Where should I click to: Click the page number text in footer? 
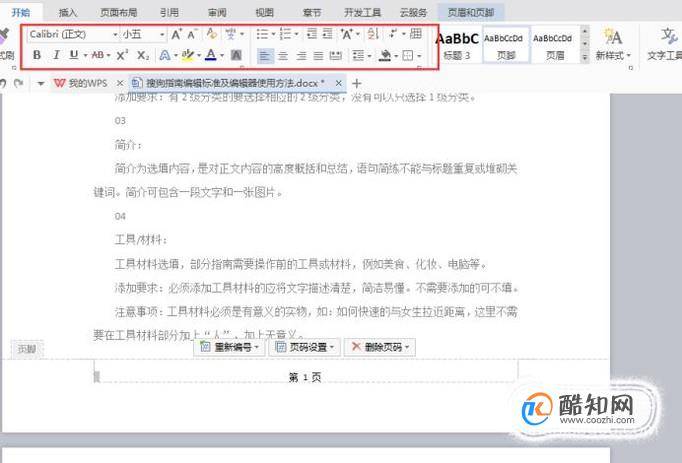pyautogui.click(x=305, y=377)
